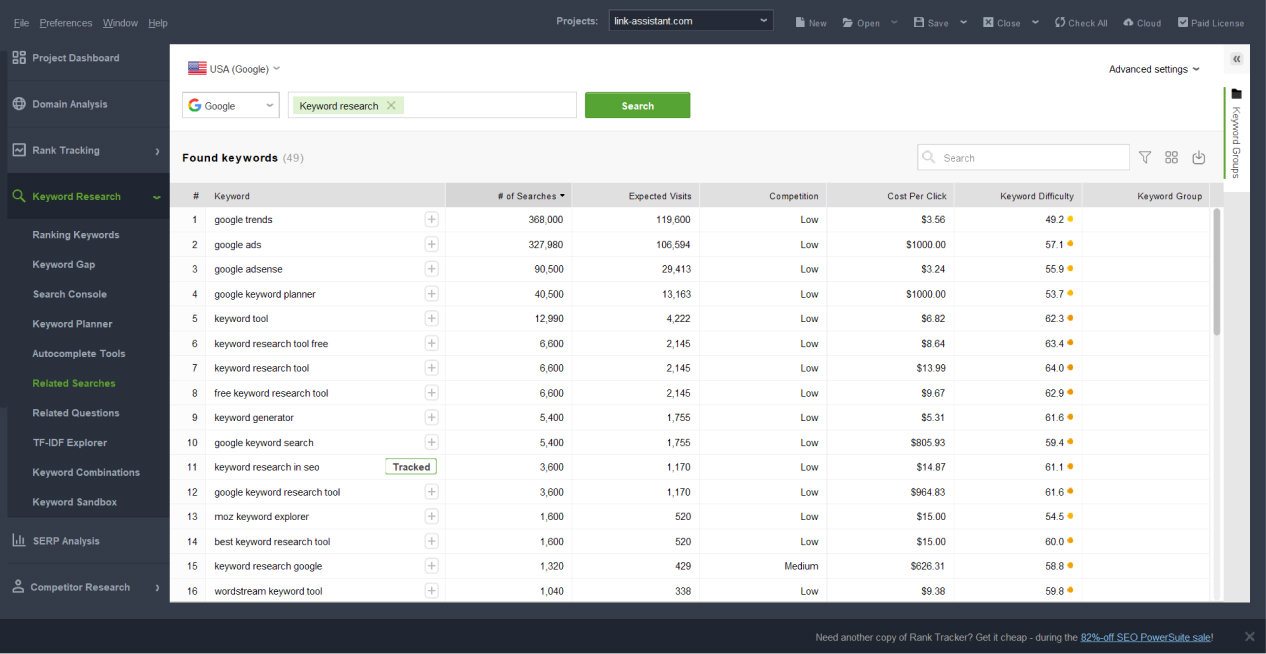
Task: Sort by Cost Per Click column header
Action: point(890,196)
